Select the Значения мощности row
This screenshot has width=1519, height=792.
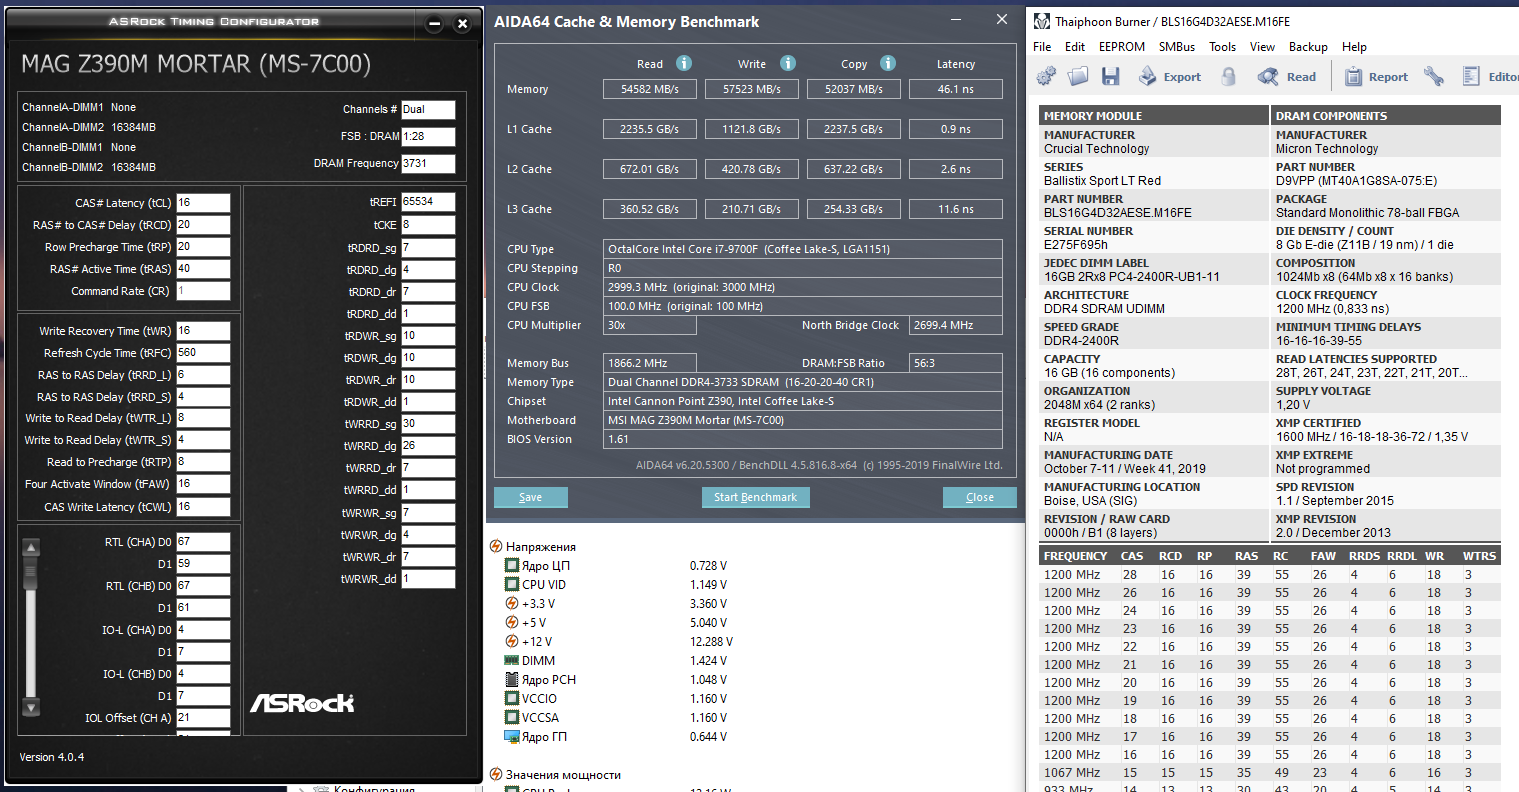[x=563, y=775]
